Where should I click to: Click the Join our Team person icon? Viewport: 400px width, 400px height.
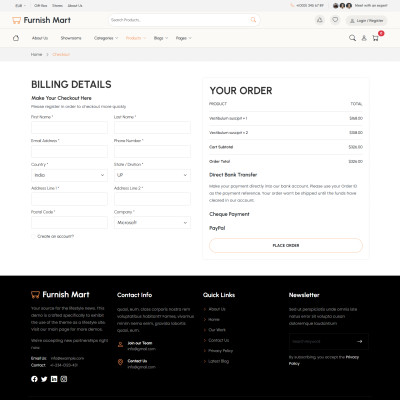(x=120, y=345)
